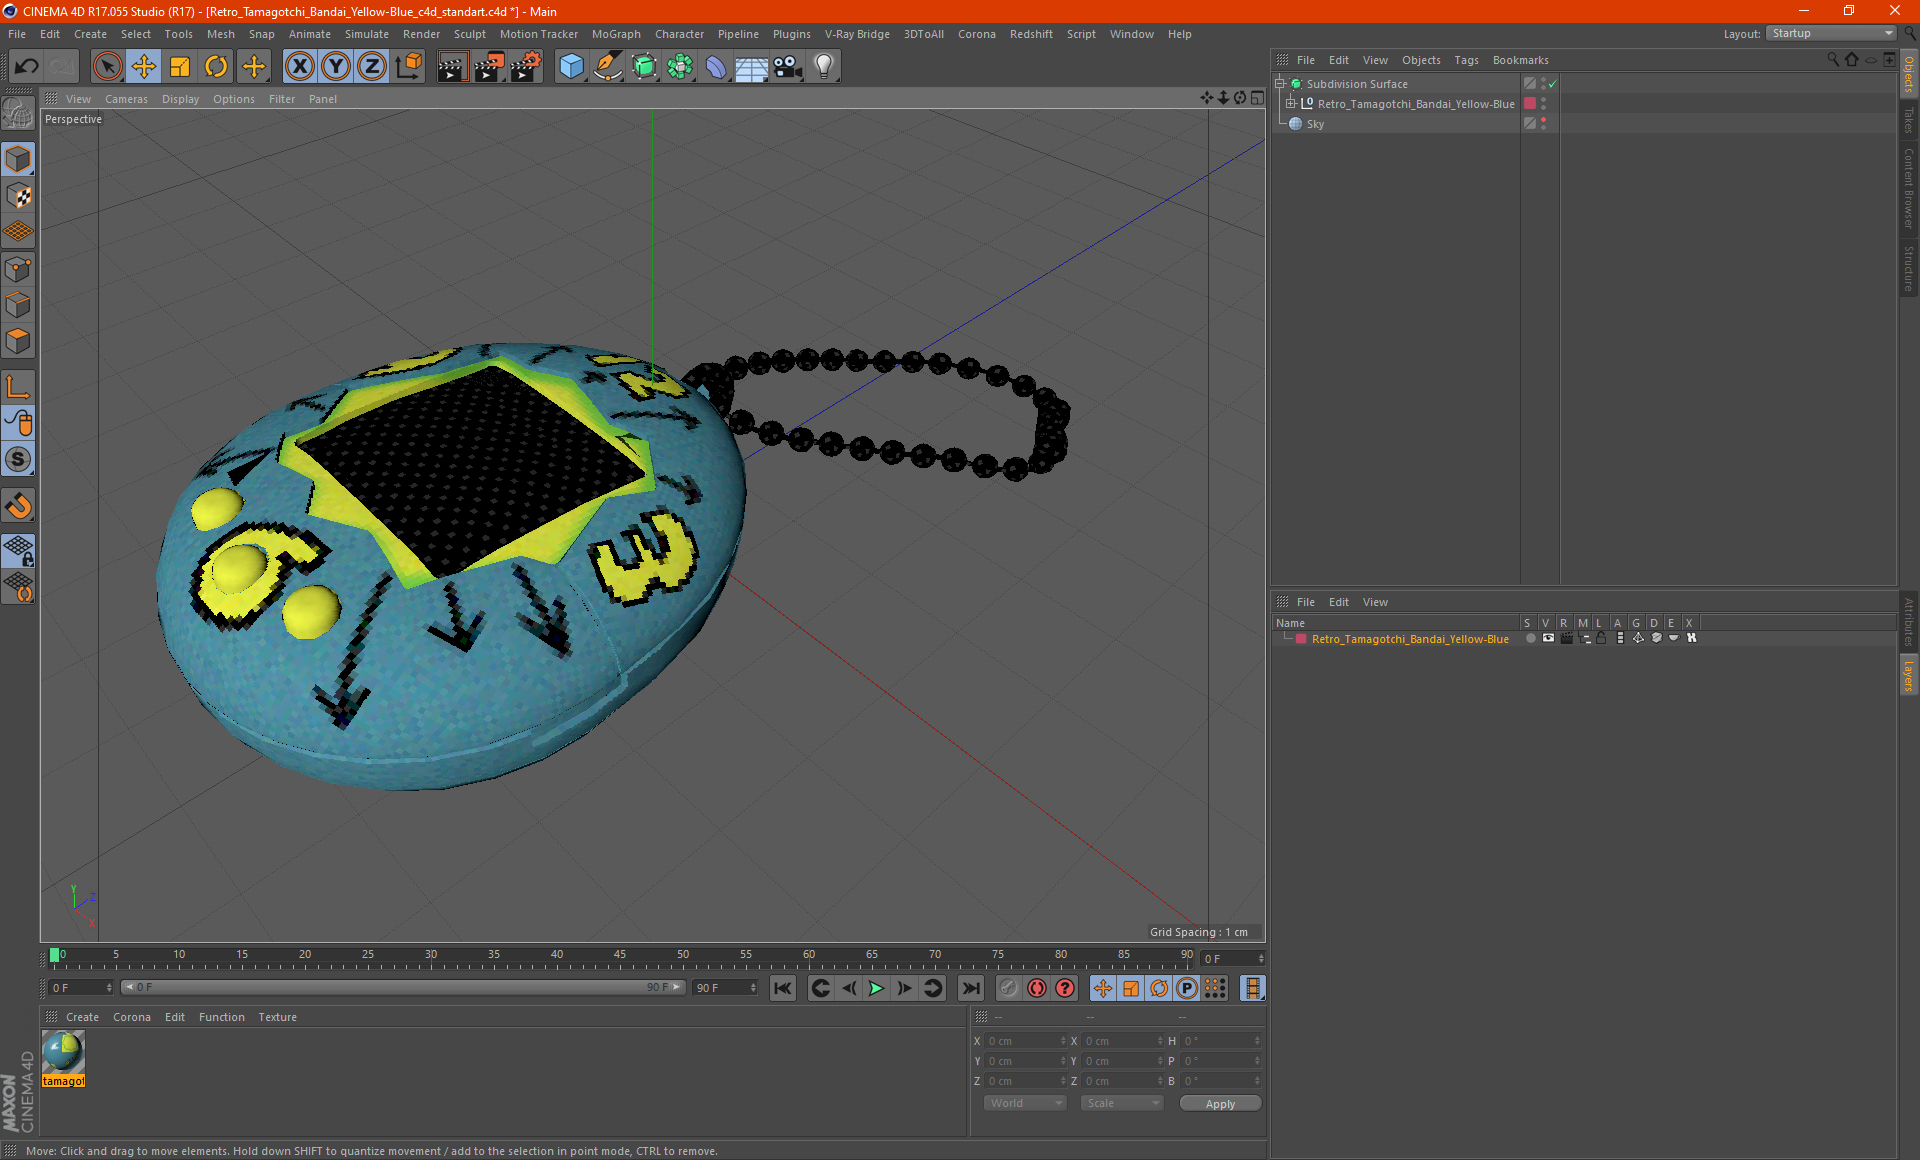The image size is (1920, 1160).
Task: Open the Layout Startup dropdown
Action: 1831,33
